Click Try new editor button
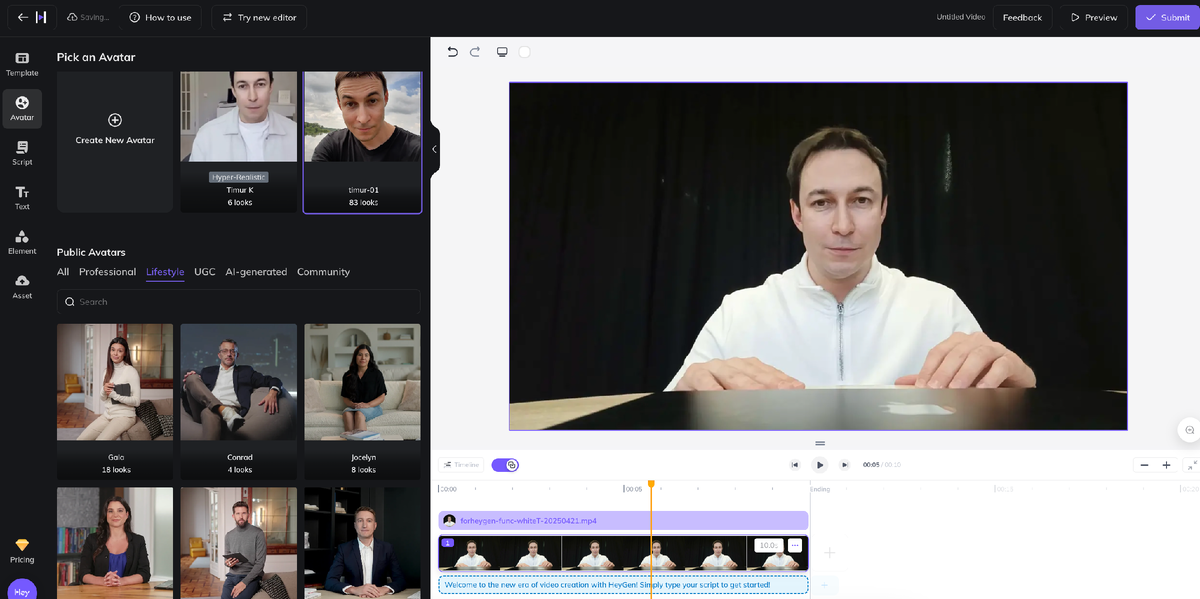The image size is (1200, 599). coord(259,17)
